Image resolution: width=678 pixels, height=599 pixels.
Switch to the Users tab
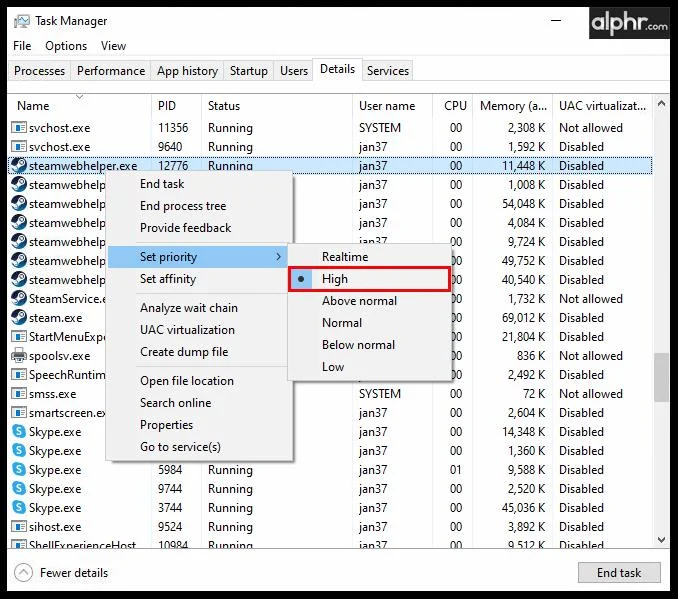(x=294, y=70)
